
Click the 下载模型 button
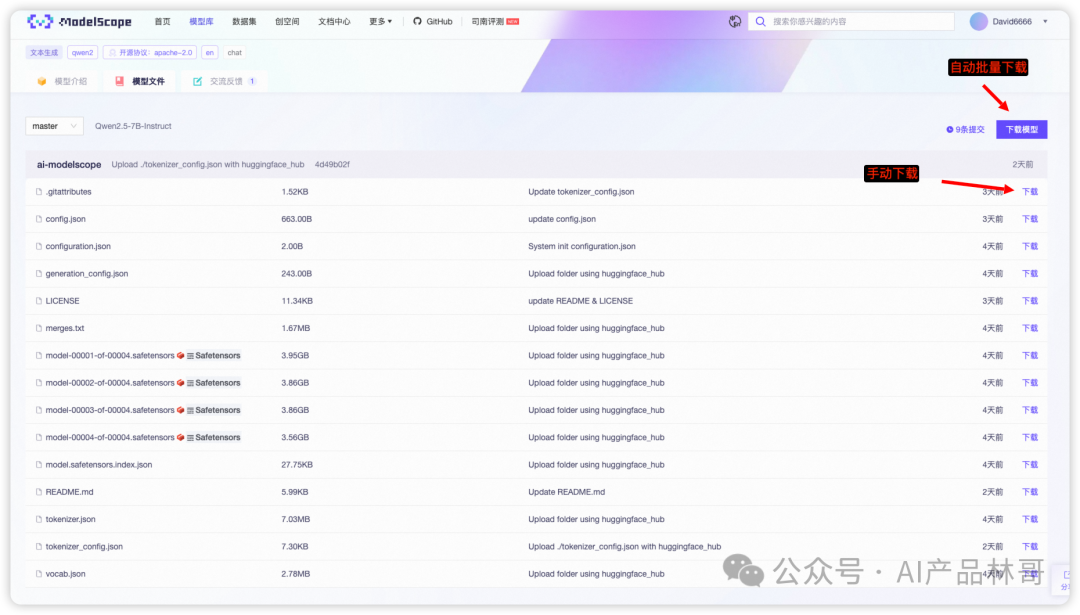(1021, 129)
